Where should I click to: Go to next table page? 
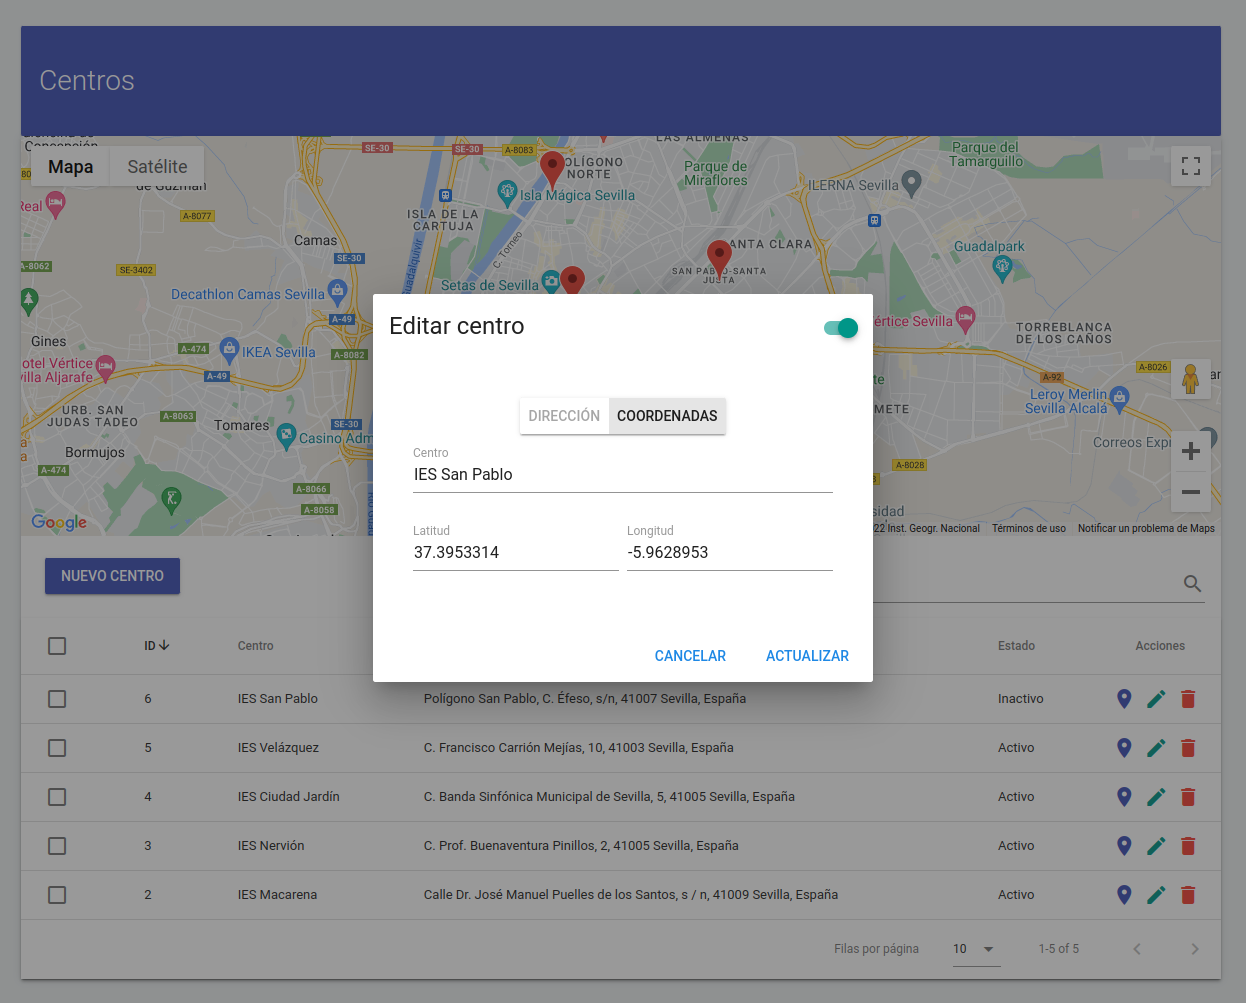[x=1195, y=949]
